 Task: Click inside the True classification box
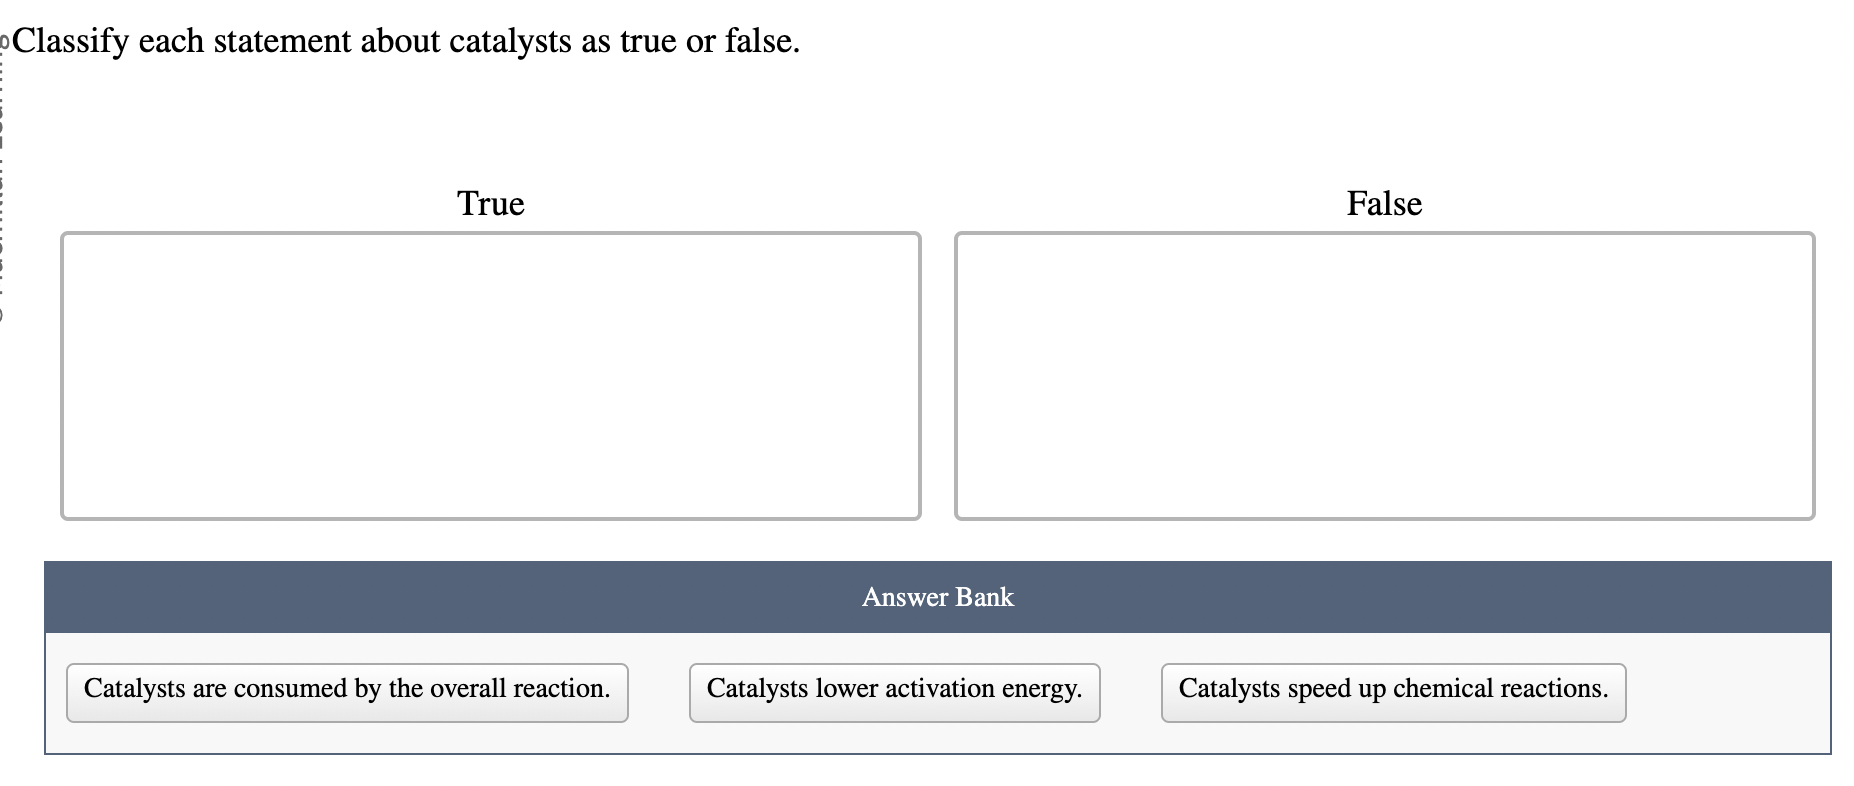pos(490,375)
